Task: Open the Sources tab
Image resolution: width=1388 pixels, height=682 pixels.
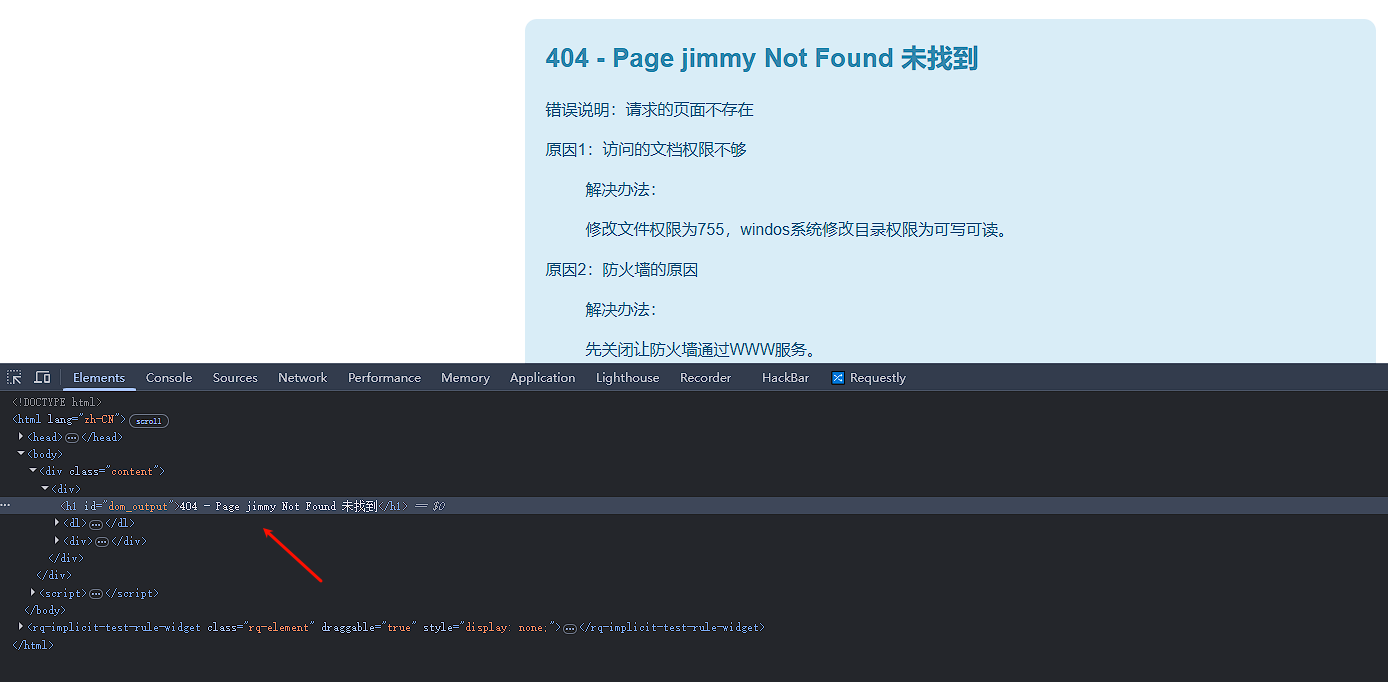Action: (235, 378)
